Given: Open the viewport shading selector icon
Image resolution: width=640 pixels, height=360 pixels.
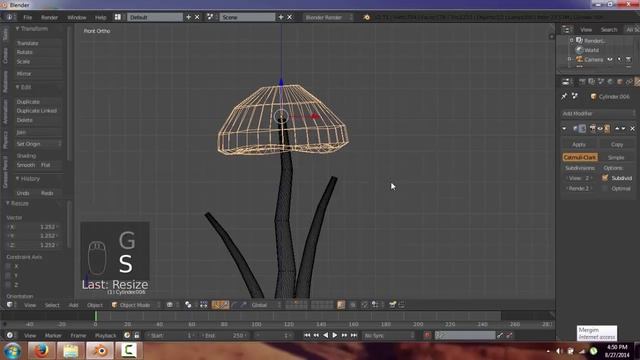Looking at the screenshot, I should click(169, 305).
